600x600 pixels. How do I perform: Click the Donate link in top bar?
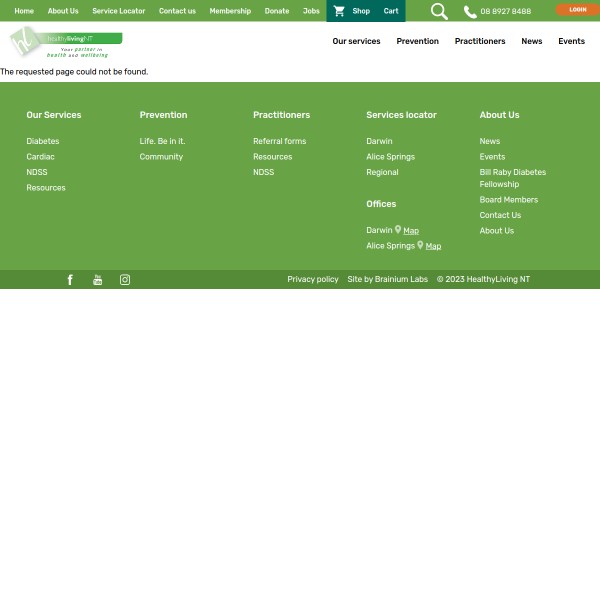point(277,11)
